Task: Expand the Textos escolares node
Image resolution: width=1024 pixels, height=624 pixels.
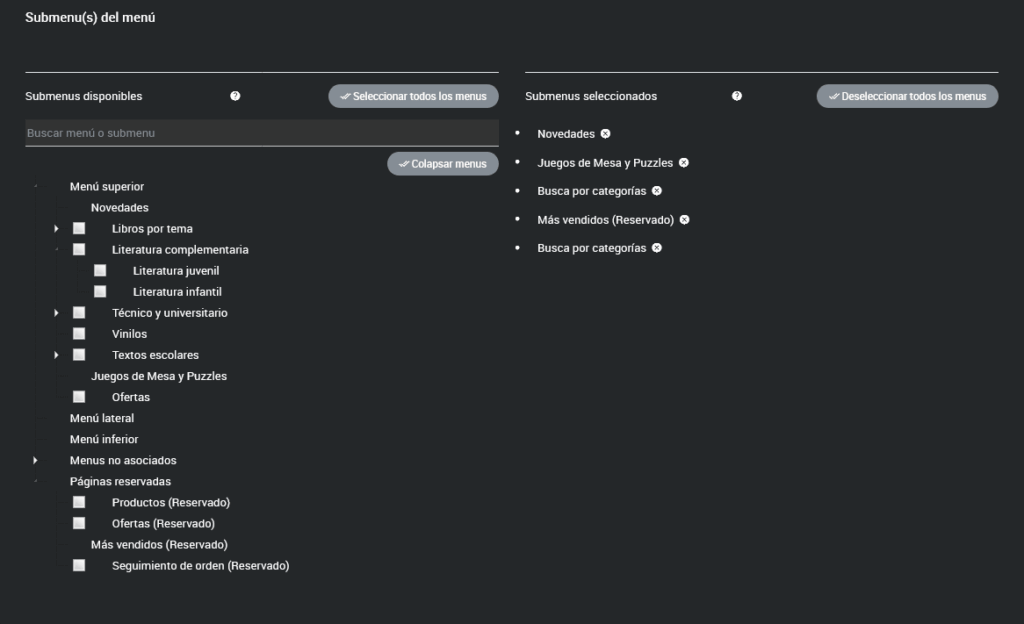Action: pos(57,355)
